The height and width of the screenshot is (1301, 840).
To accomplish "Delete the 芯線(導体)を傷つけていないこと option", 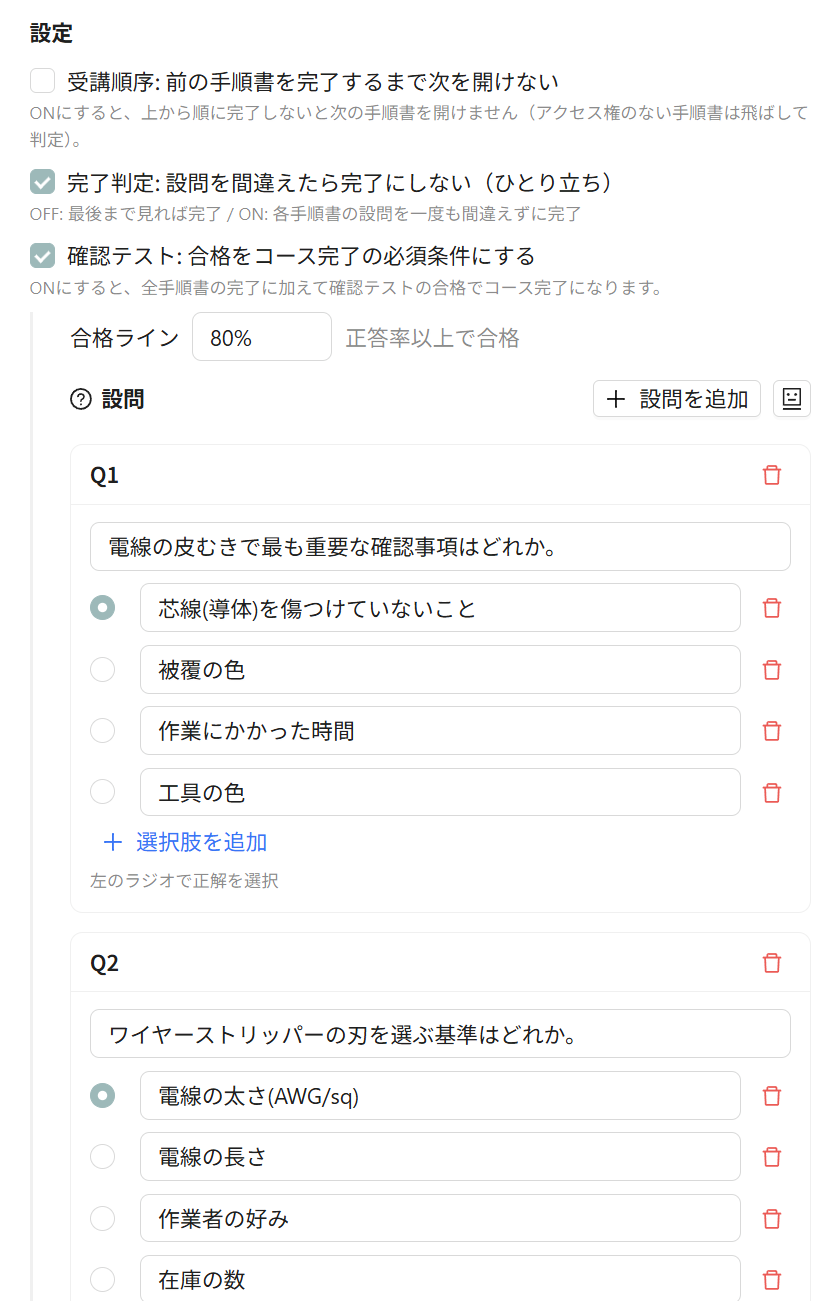I will point(771,608).
